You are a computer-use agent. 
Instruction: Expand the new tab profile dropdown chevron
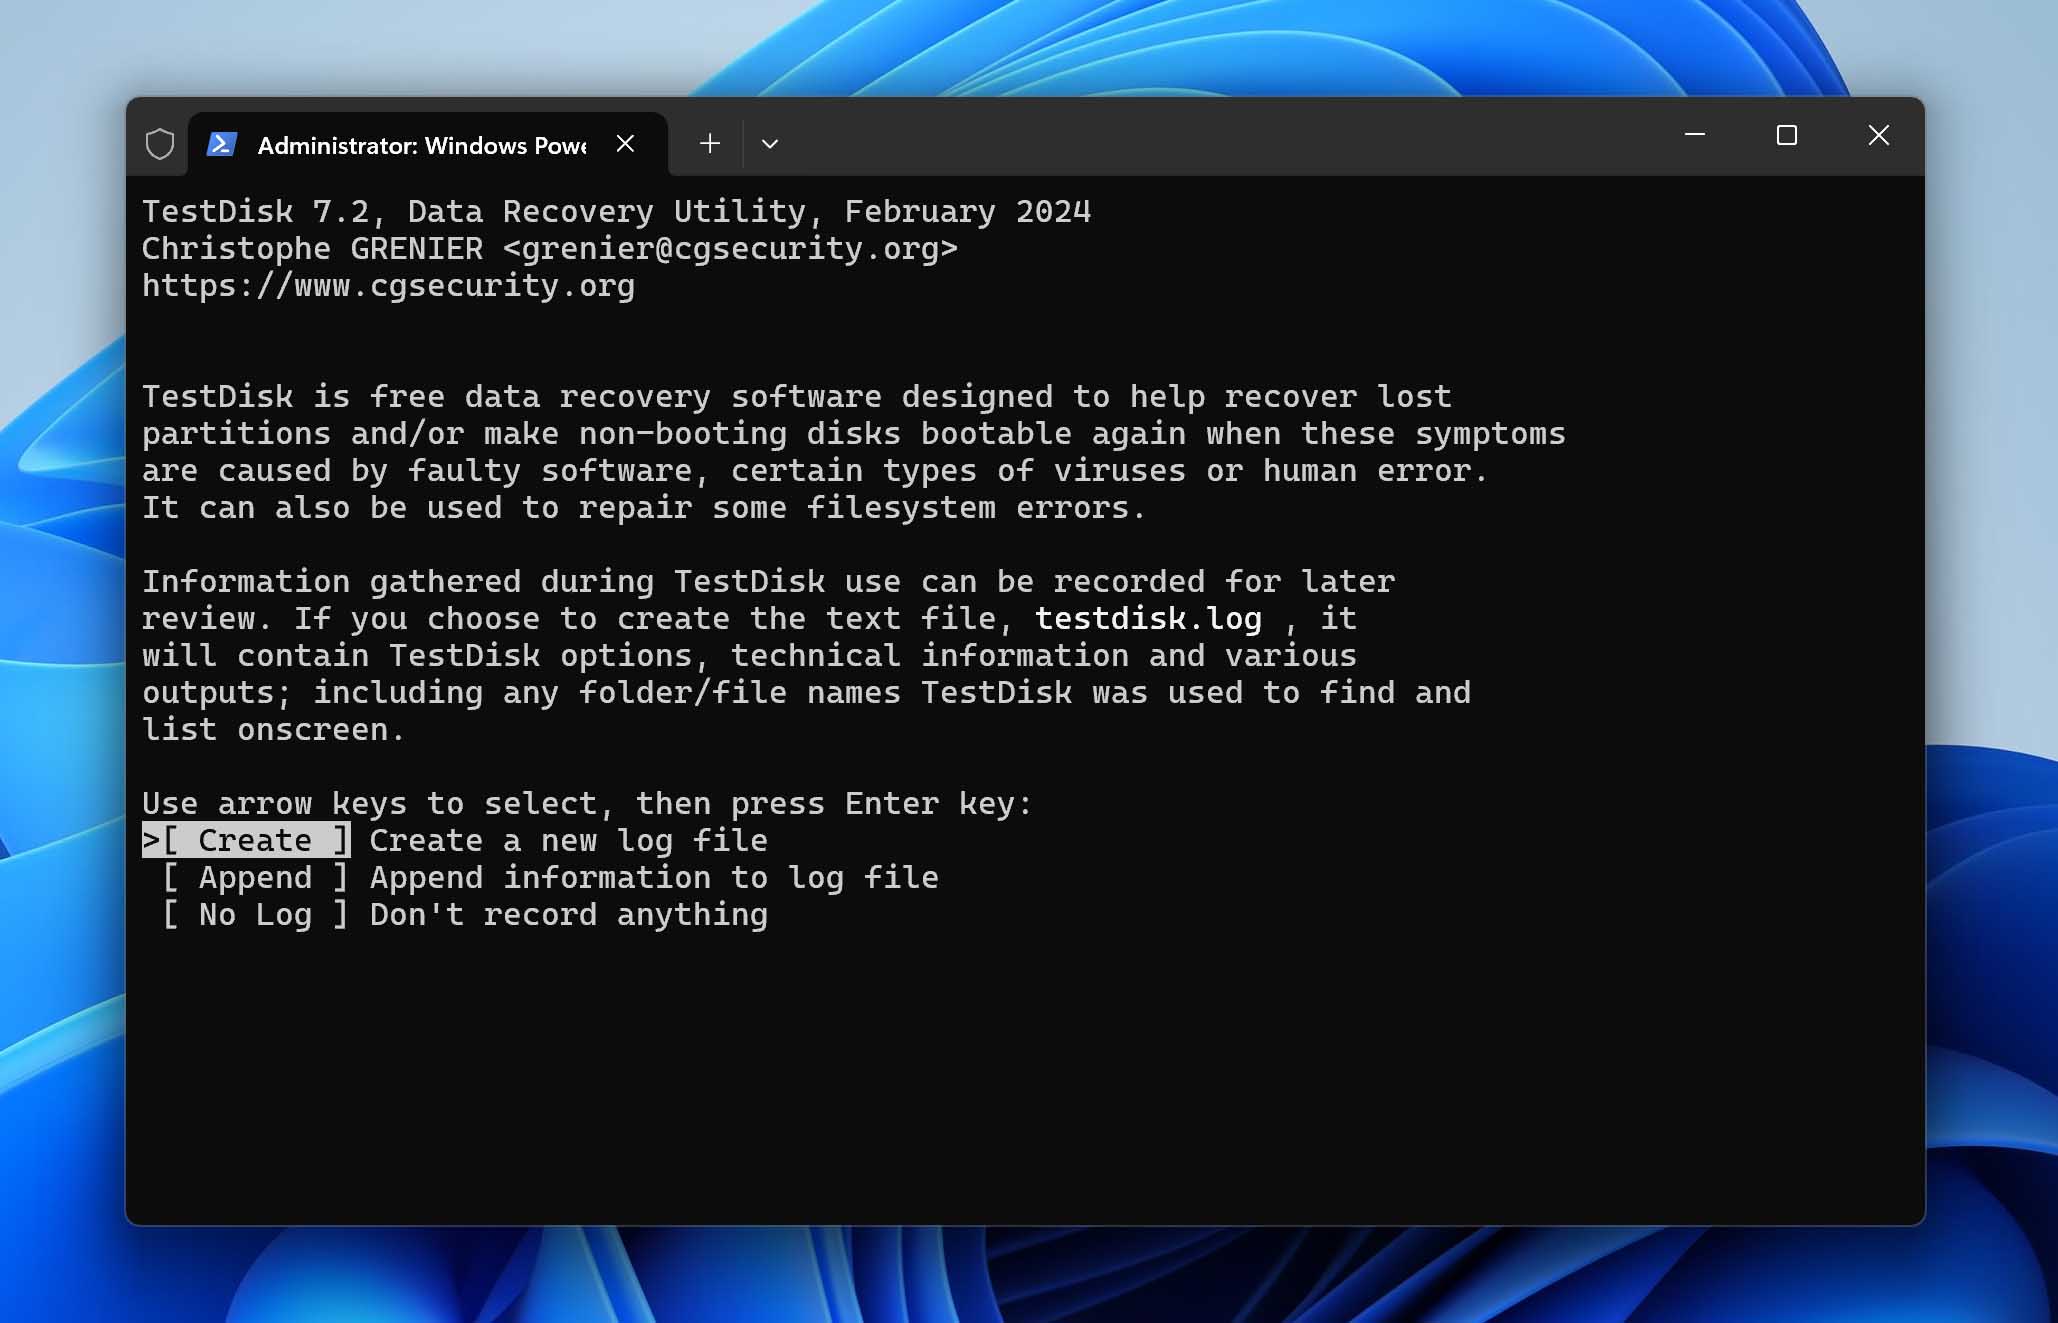[770, 144]
